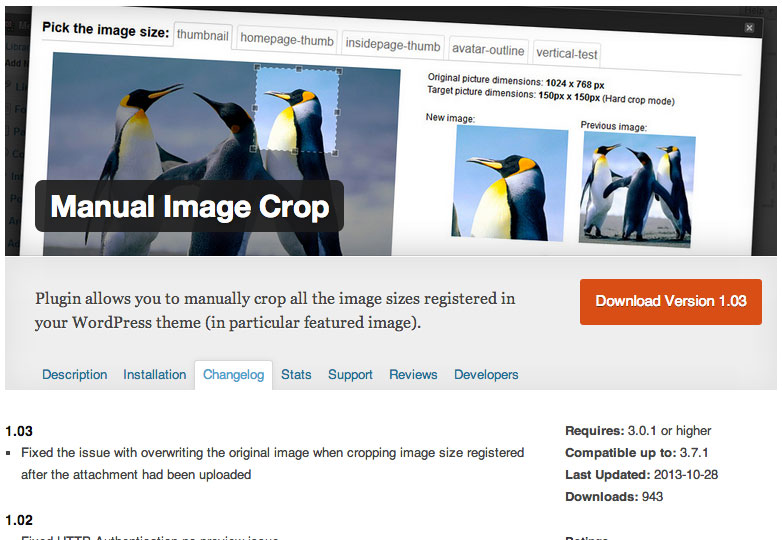Click the Downloads: 943 text
Screen dimensions: 782x540
coord(614,497)
